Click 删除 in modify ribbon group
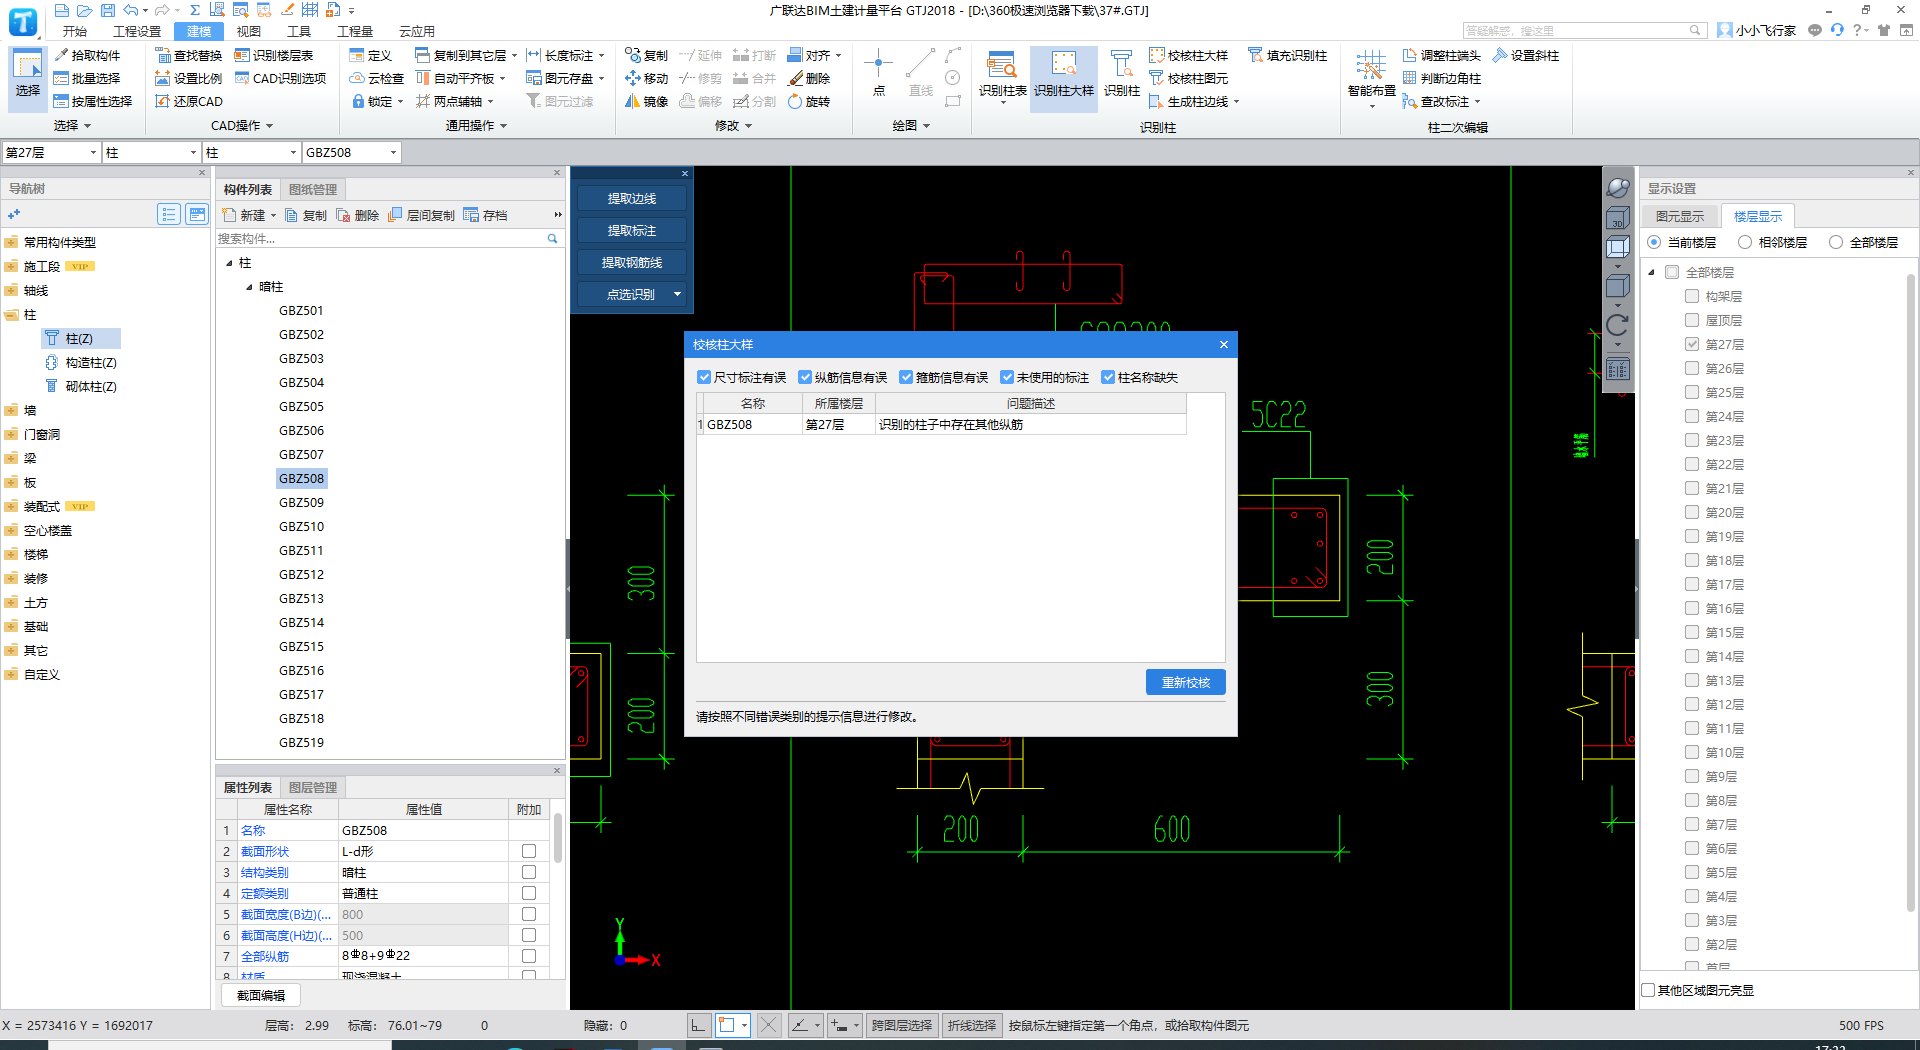 click(809, 78)
